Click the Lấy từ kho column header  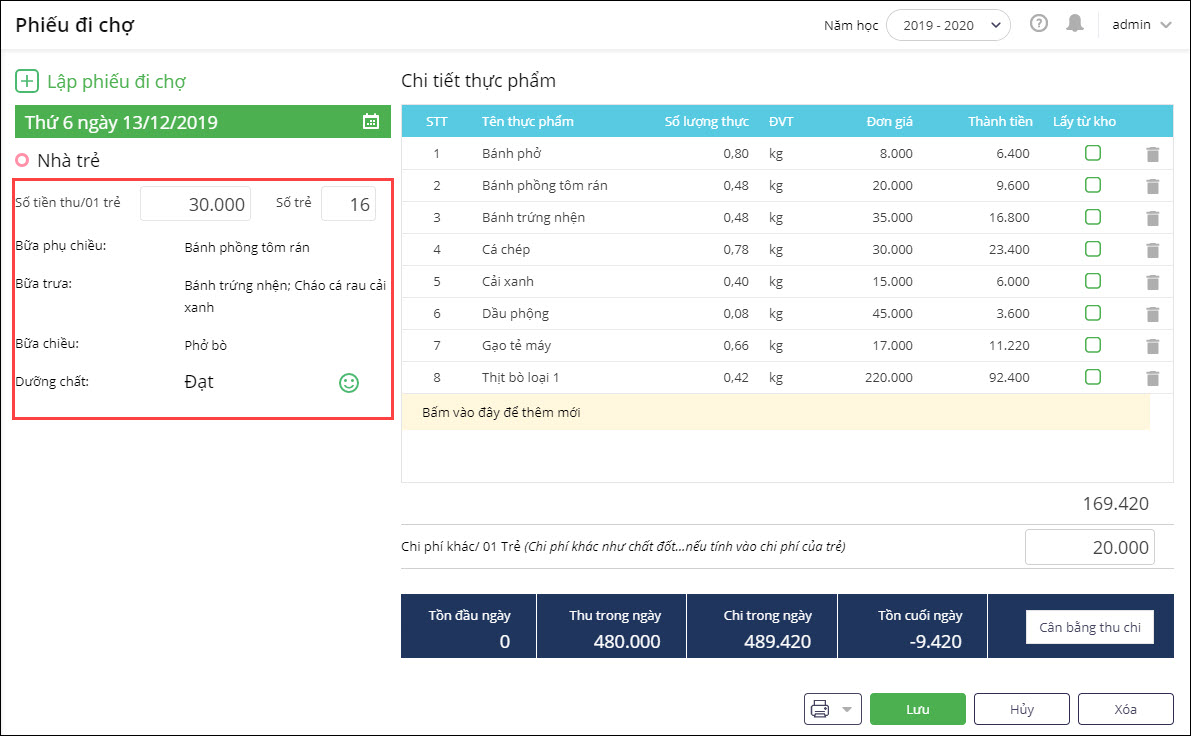(x=1084, y=122)
